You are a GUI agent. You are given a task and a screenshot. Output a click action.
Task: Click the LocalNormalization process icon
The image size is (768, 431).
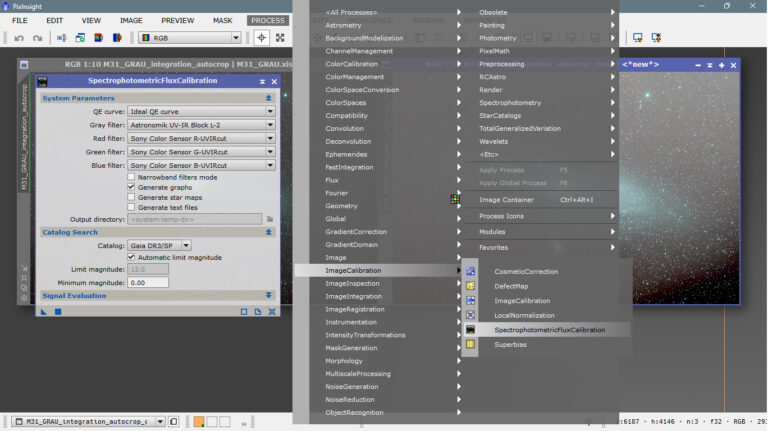470,315
